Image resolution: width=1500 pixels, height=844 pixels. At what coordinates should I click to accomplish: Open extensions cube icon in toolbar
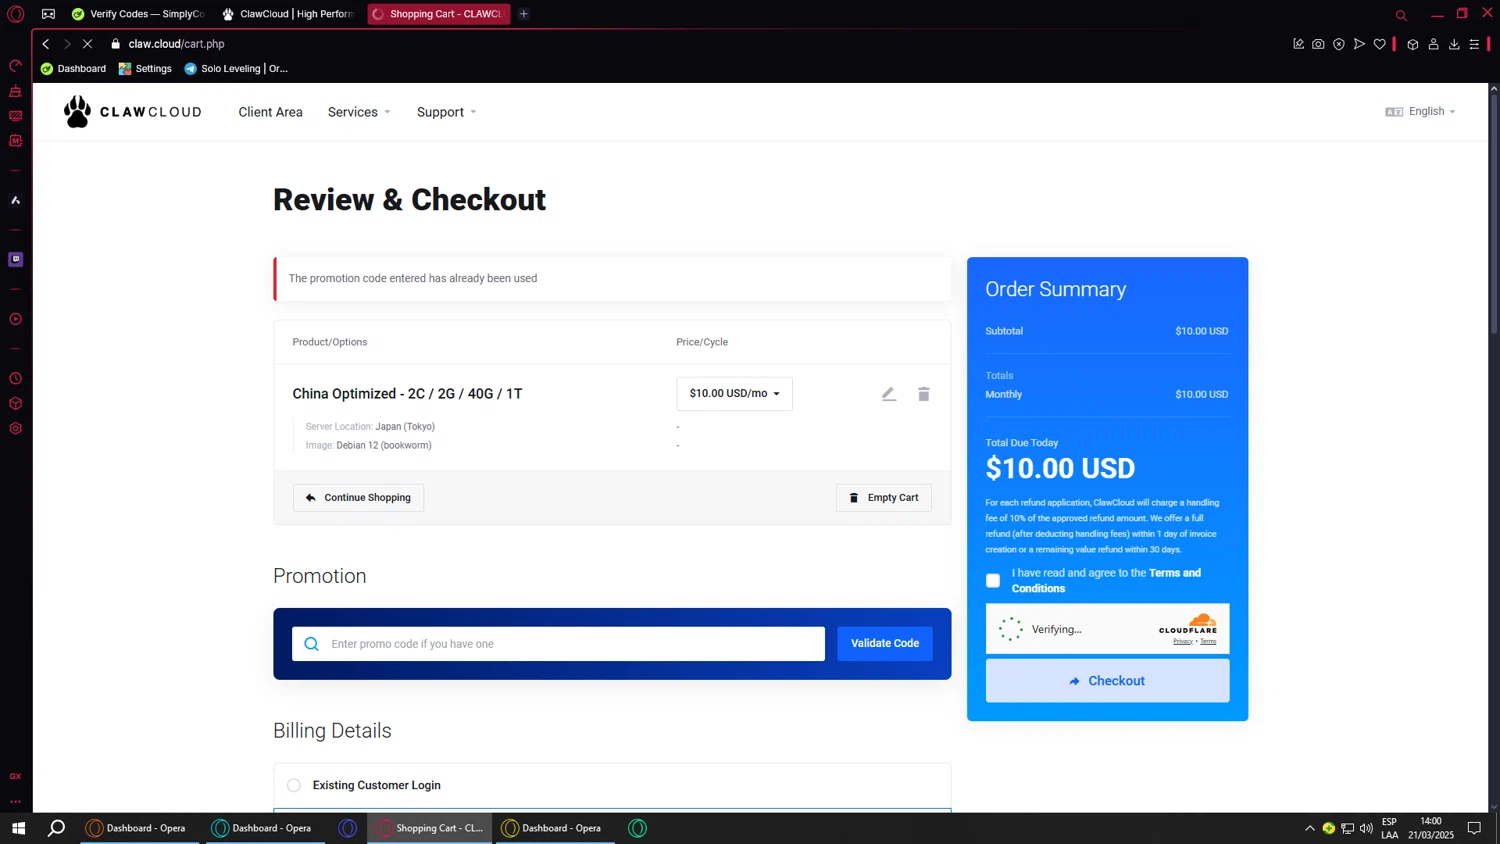coord(1413,44)
